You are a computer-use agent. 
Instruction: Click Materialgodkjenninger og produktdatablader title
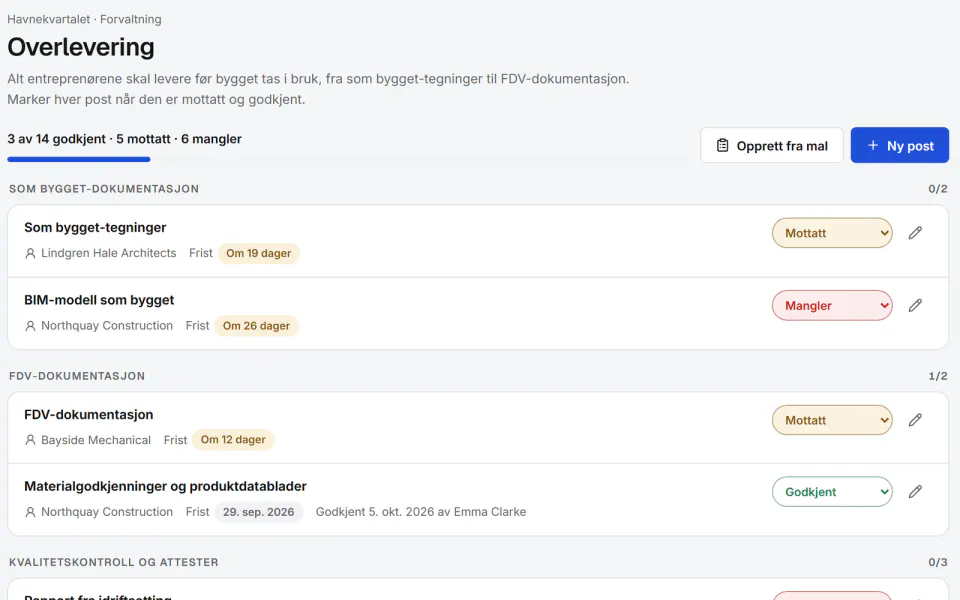click(165, 486)
